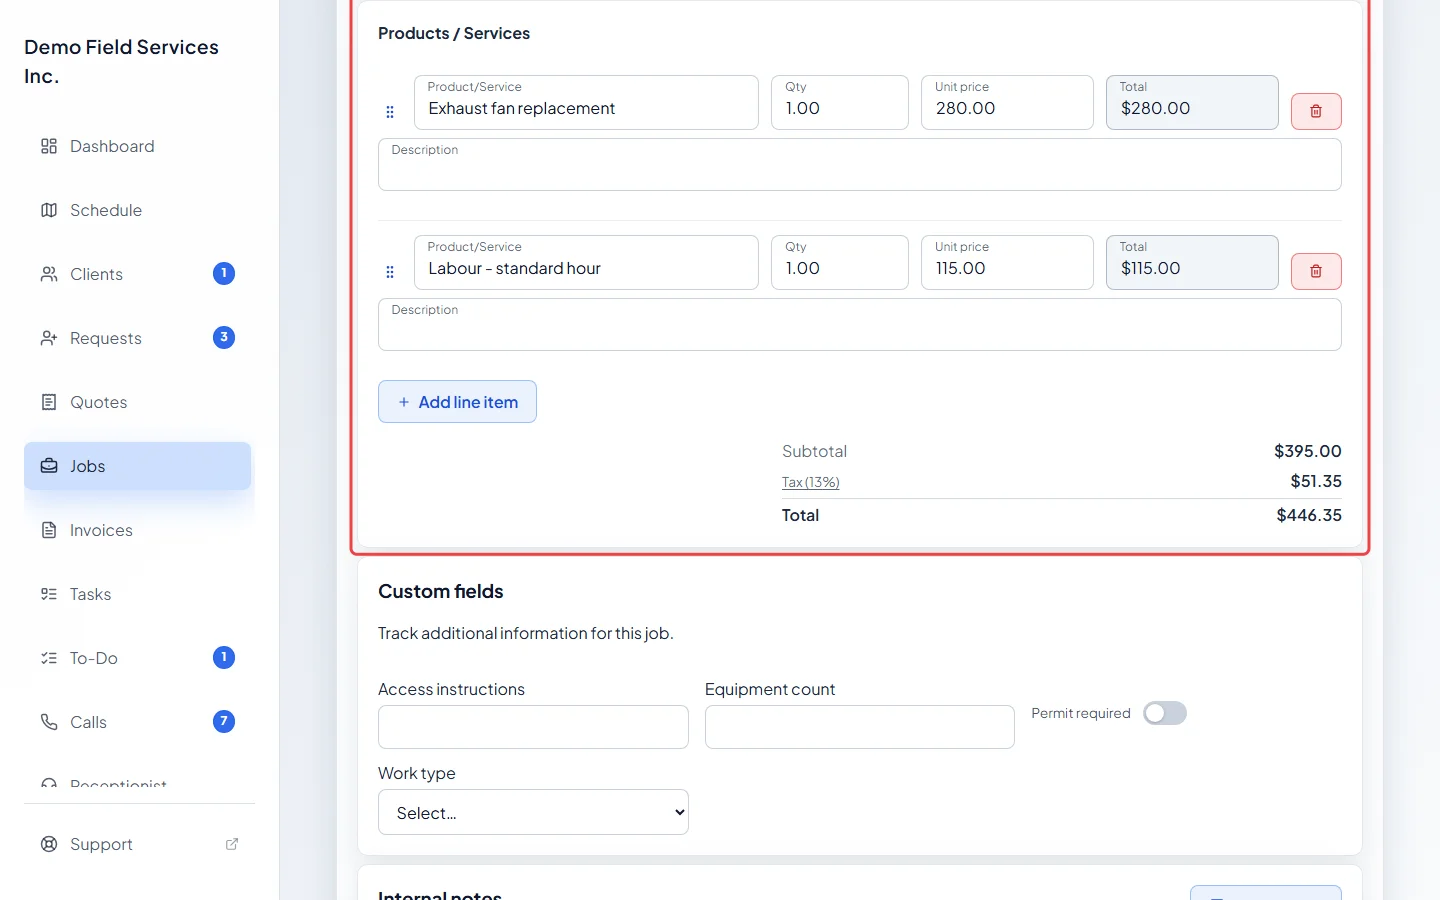Click the Tasks list icon
1440x900 pixels.
pyautogui.click(x=49, y=594)
